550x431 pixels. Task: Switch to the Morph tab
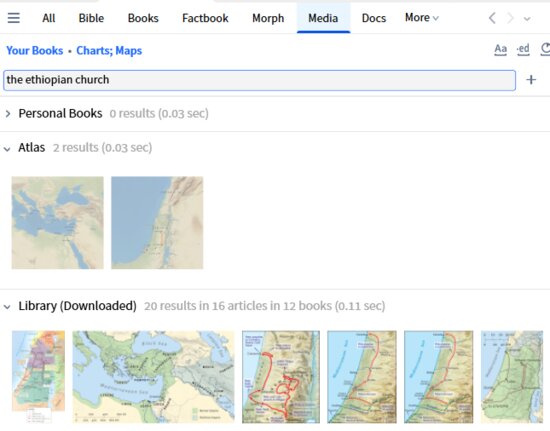tap(268, 18)
